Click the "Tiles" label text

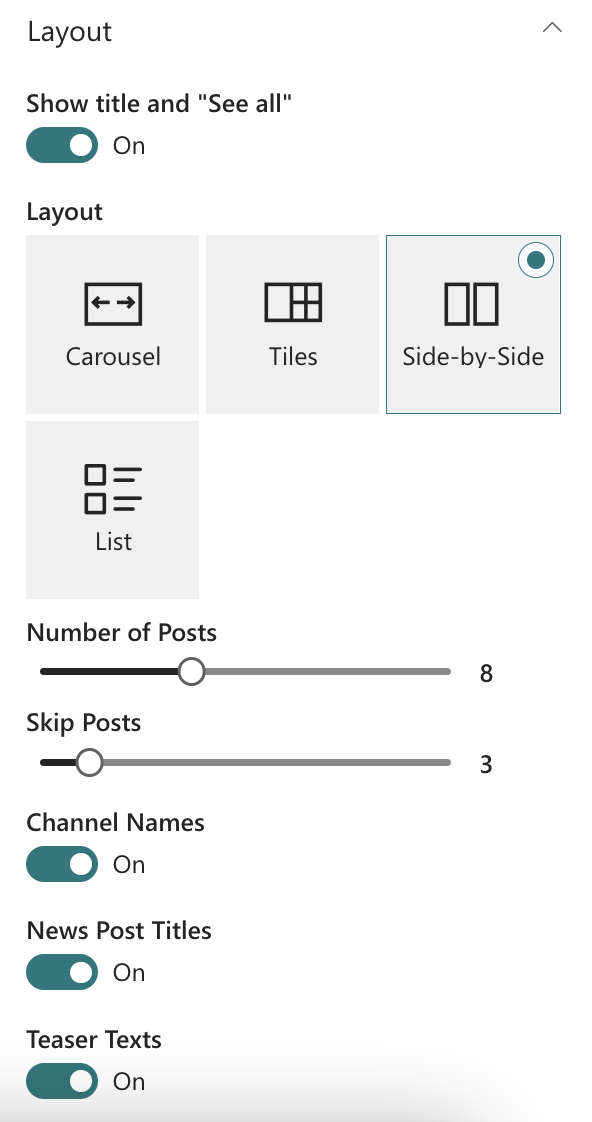tap(293, 356)
